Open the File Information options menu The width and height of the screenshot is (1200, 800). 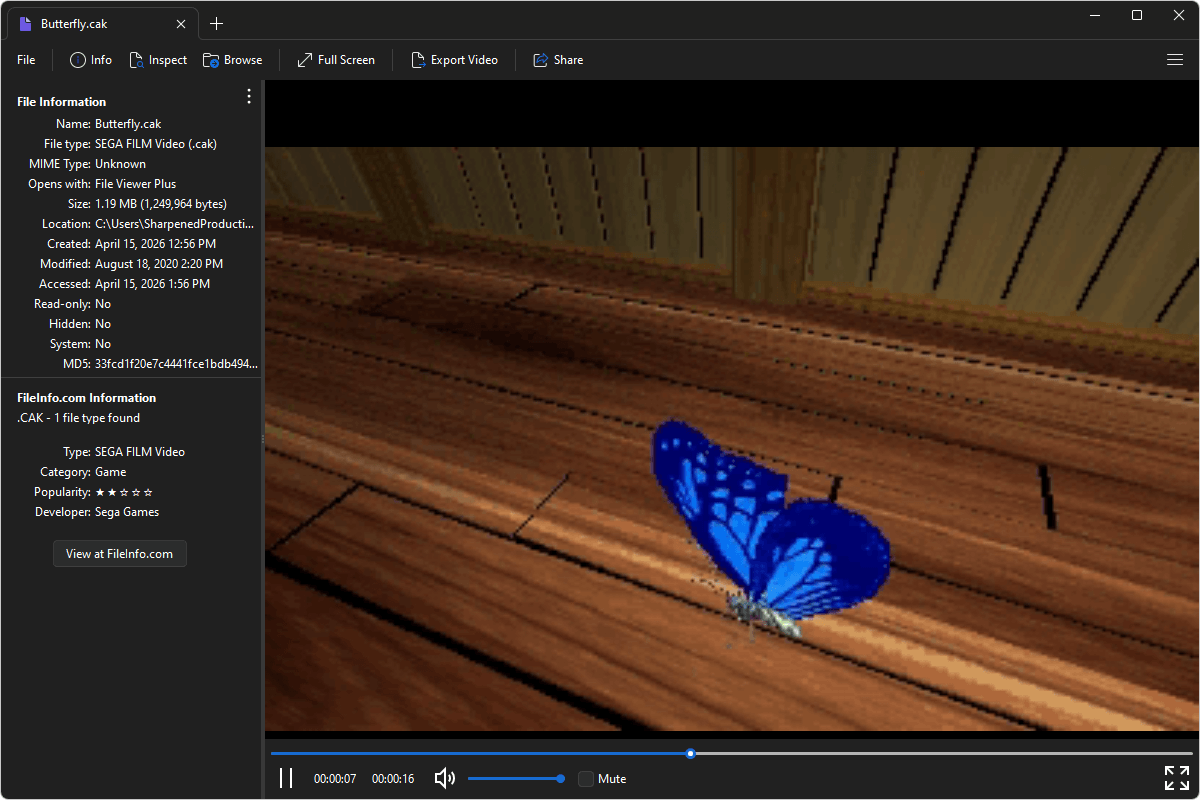248,96
